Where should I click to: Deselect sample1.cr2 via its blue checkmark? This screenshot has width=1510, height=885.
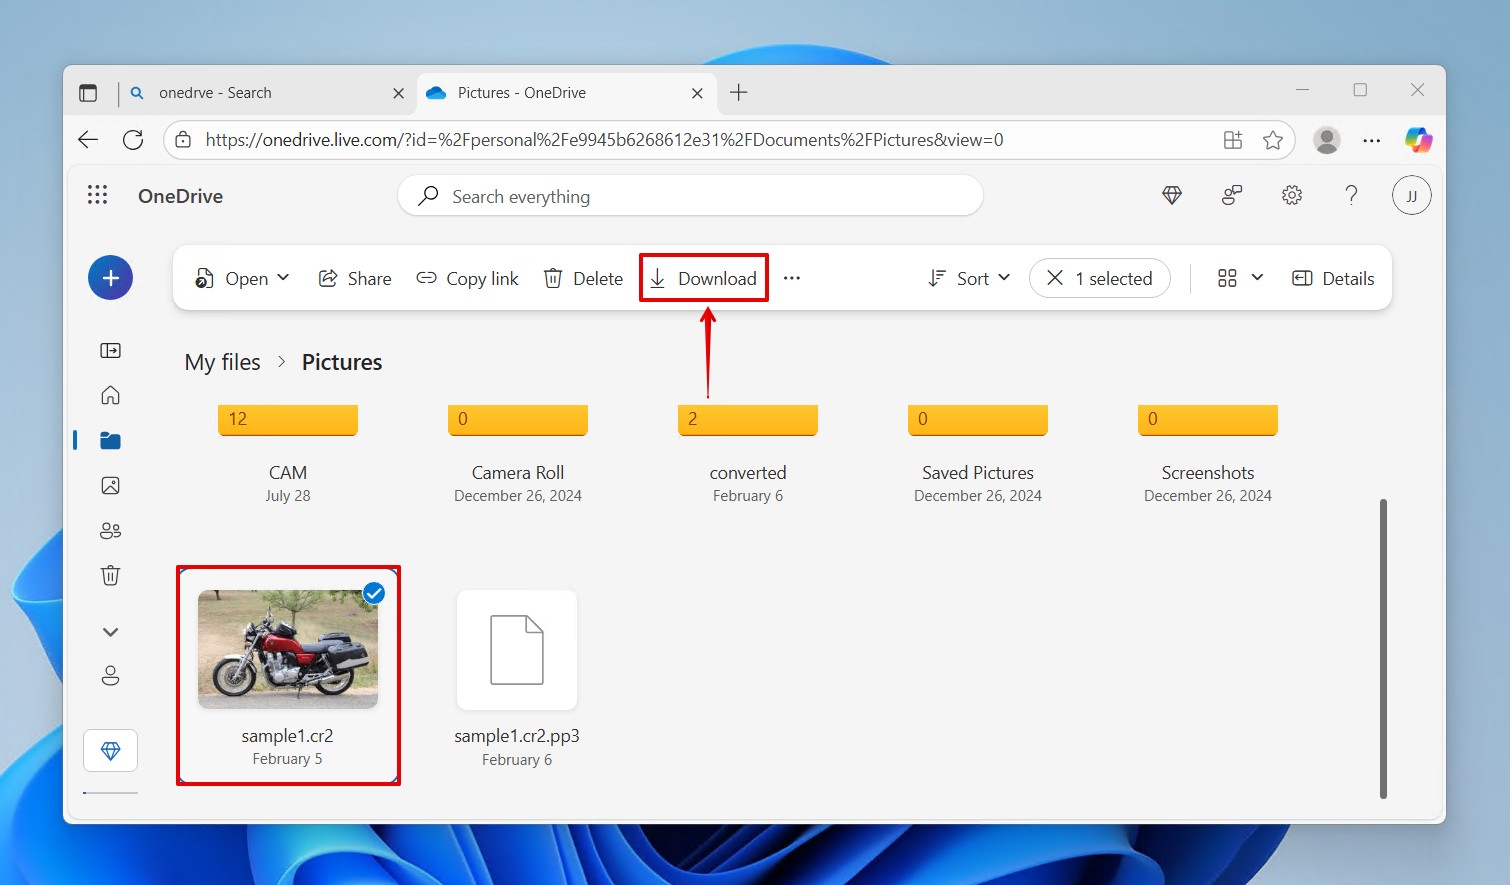[x=373, y=593]
